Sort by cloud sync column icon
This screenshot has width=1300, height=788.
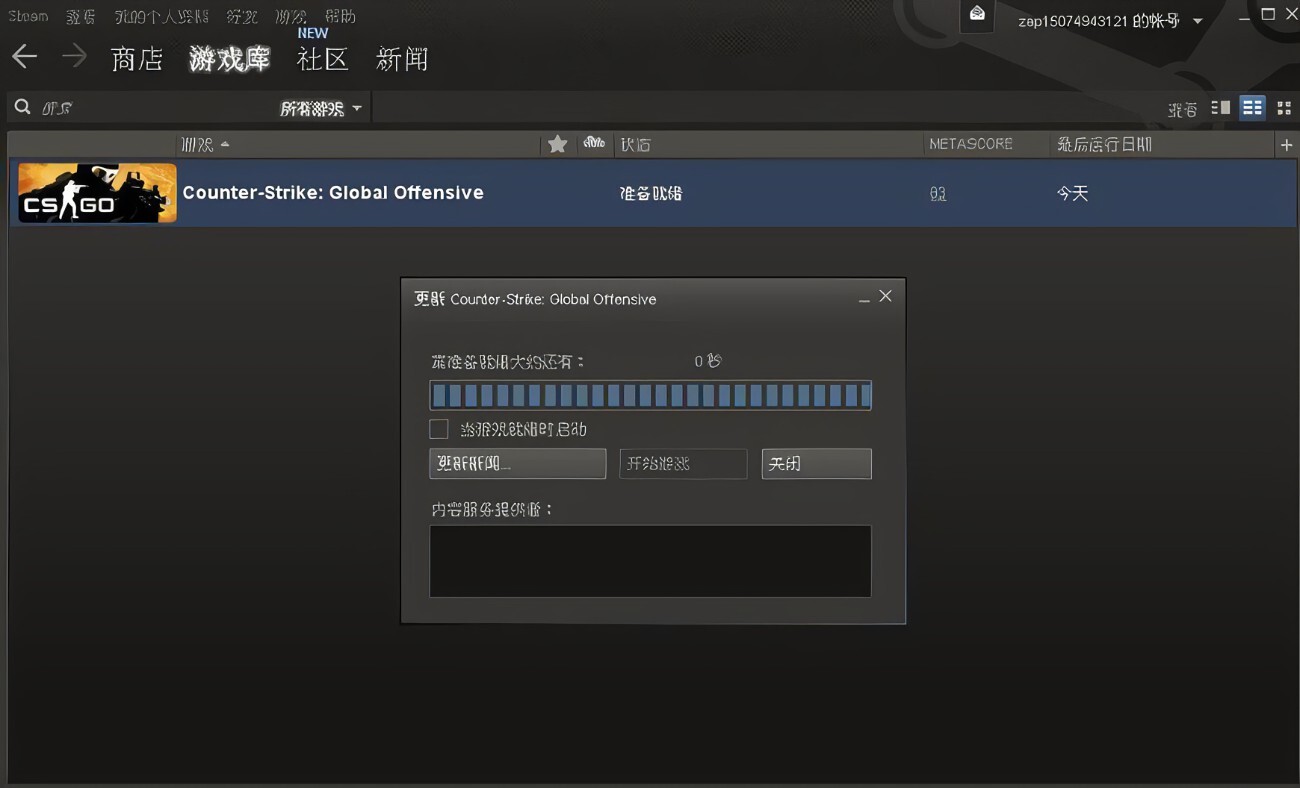click(x=594, y=143)
